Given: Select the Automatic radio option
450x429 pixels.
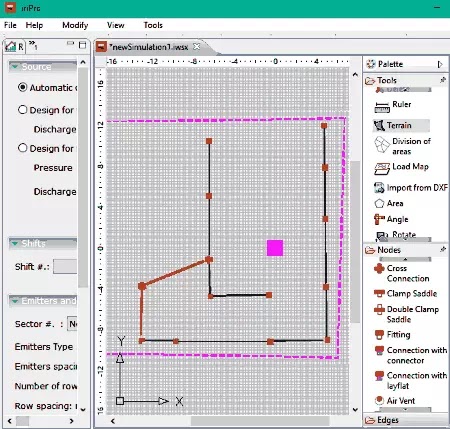Looking at the screenshot, I should pyautogui.click(x=22, y=88).
